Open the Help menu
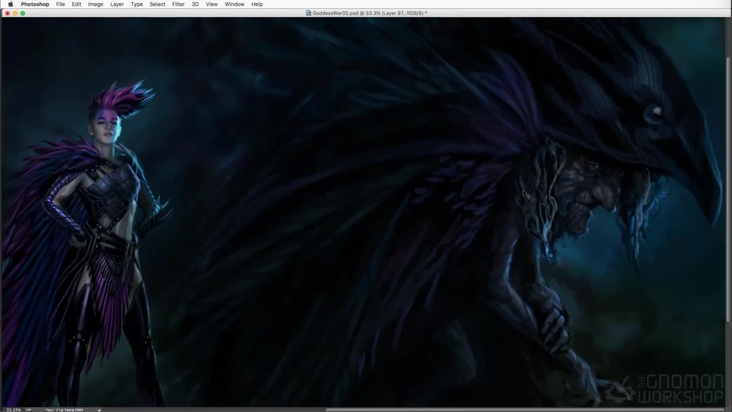This screenshot has width=732, height=412. (x=257, y=4)
